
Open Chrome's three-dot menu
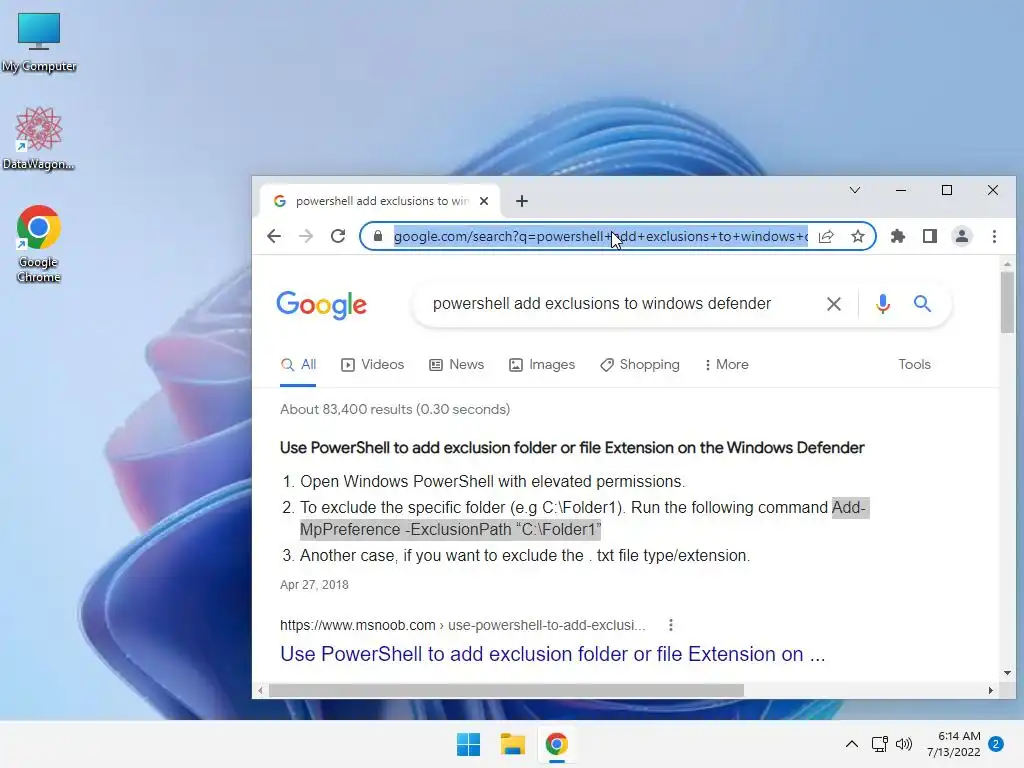(994, 236)
